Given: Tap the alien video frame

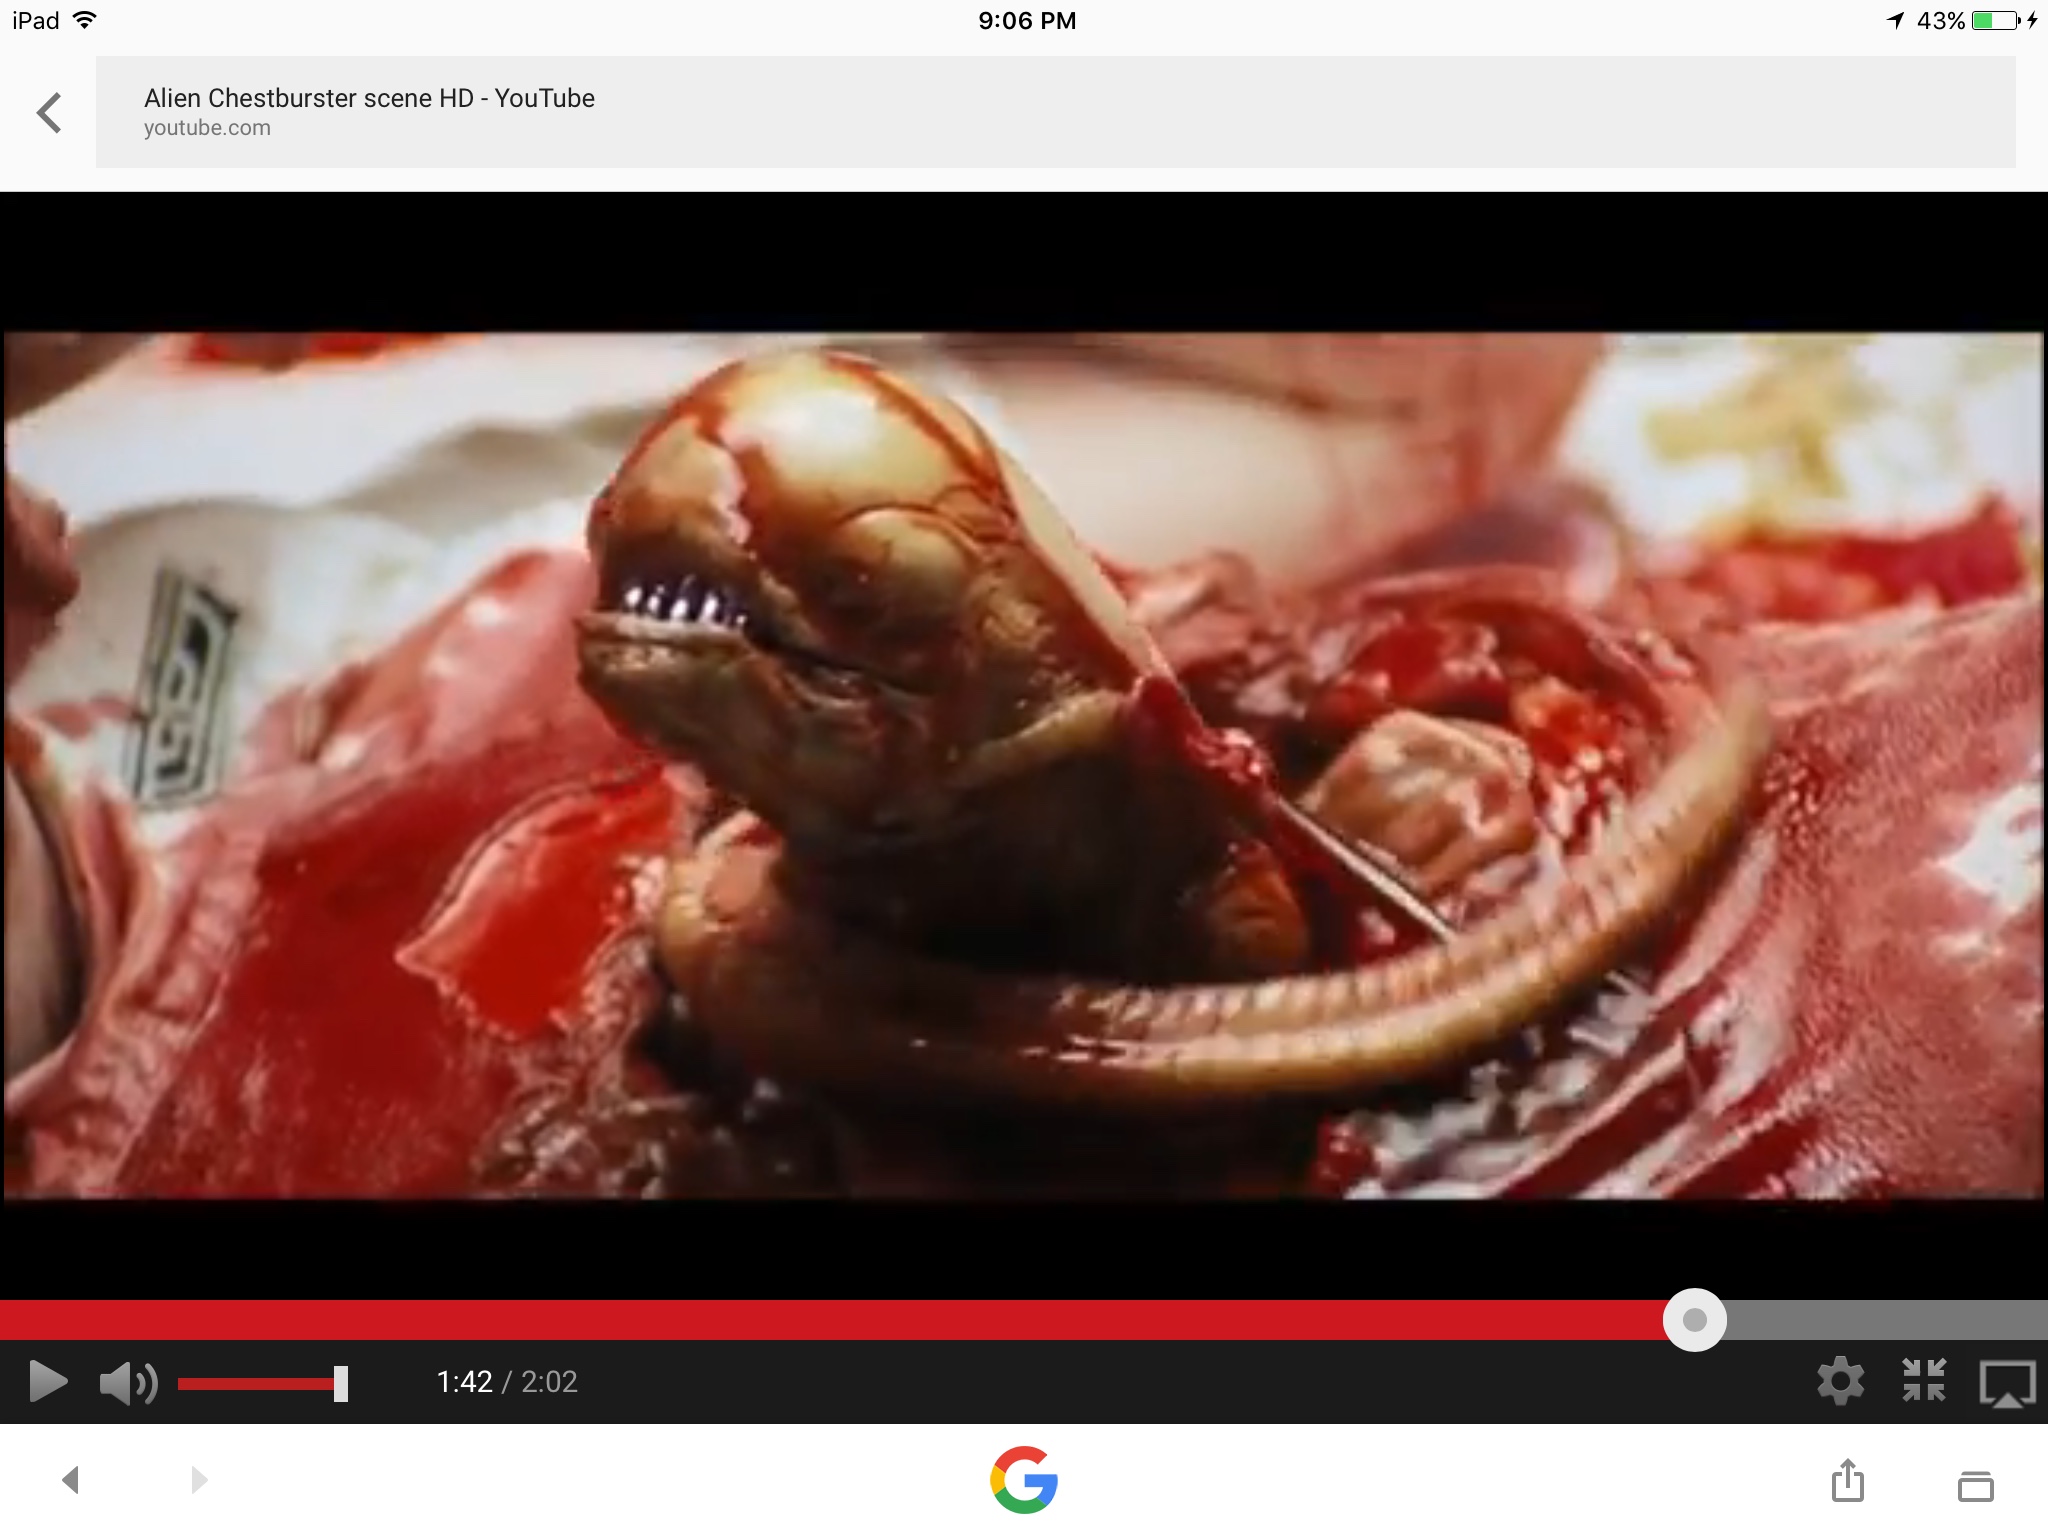Looking at the screenshot, I should click(1024, 765).
